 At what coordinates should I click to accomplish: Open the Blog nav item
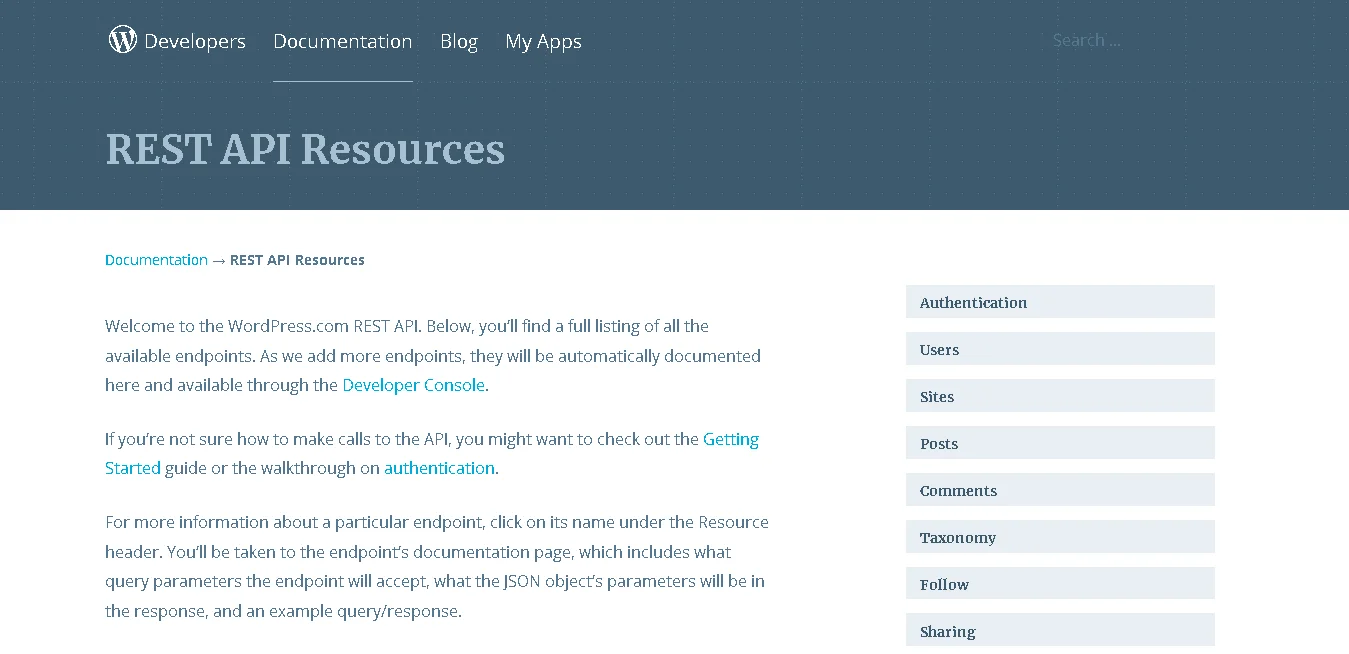tap(459, 41)
